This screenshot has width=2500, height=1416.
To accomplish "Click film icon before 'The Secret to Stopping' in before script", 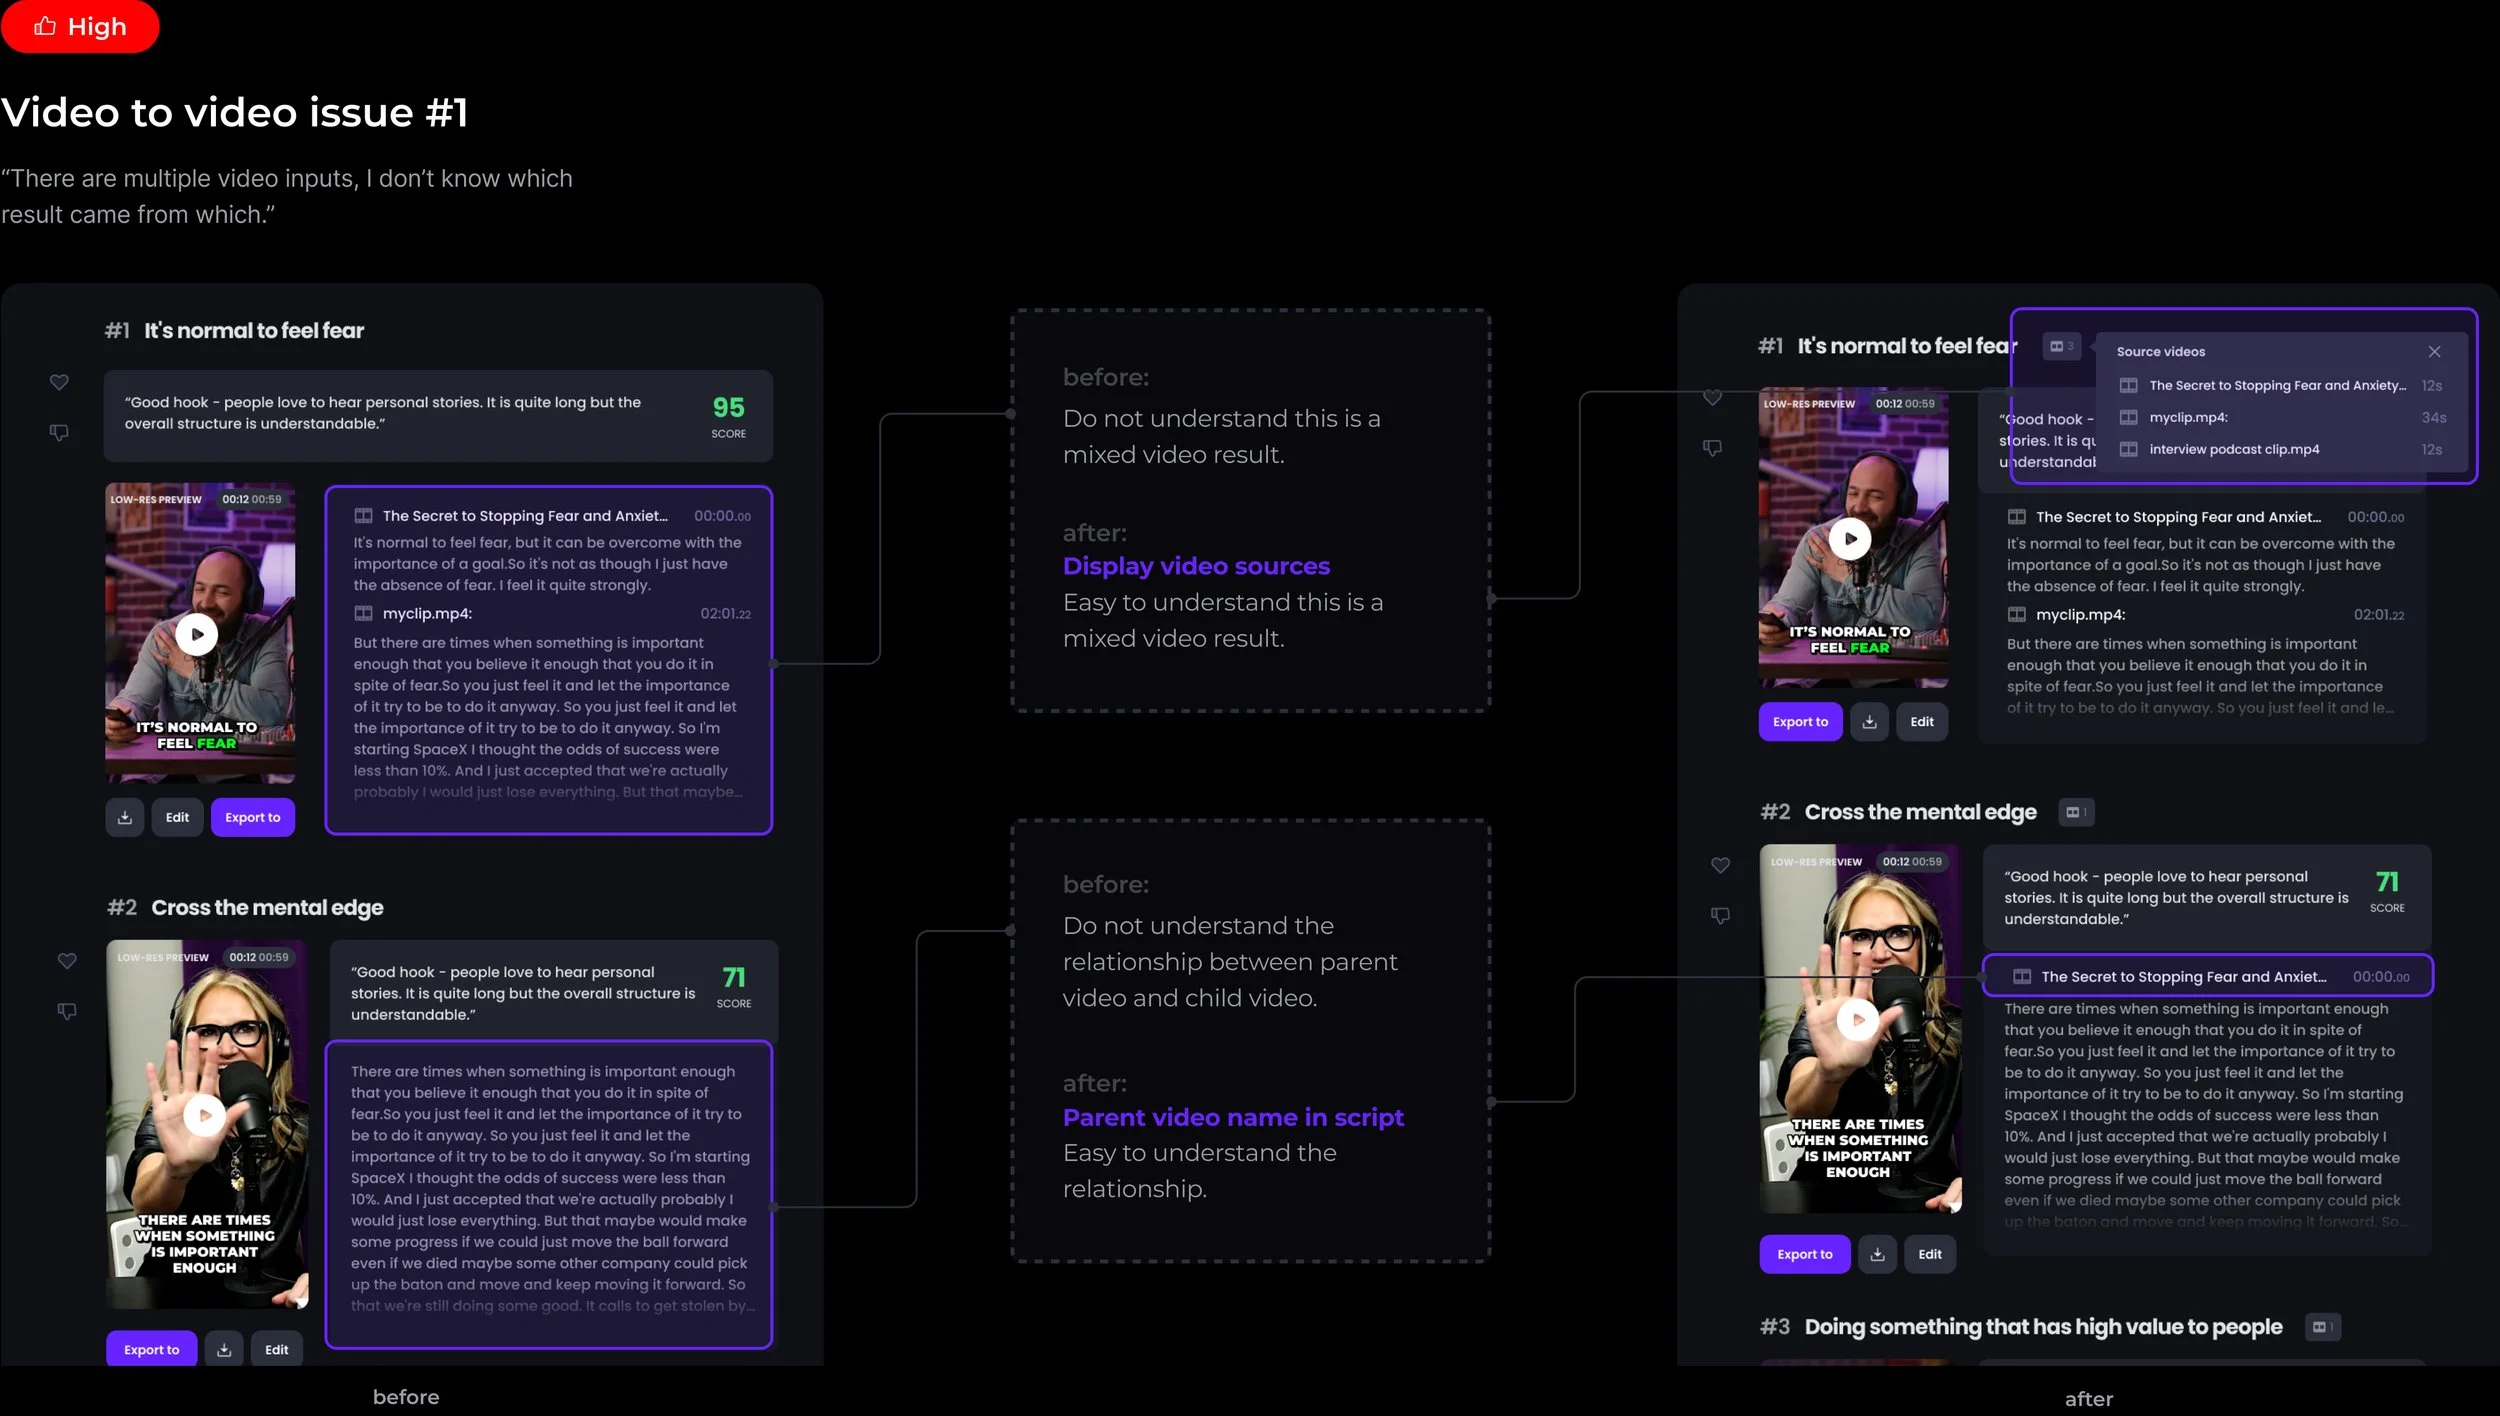I will pyautogui.click(x=363, y=516).
